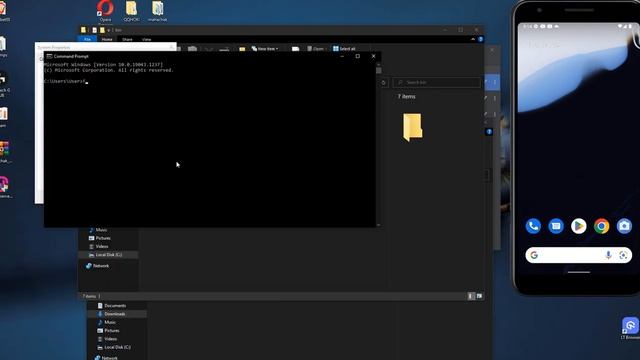Image resolution: width=640 pixels, height=360 pixels.
Task: Select Documents in the lower Explorer window
Action: [111, 305]
